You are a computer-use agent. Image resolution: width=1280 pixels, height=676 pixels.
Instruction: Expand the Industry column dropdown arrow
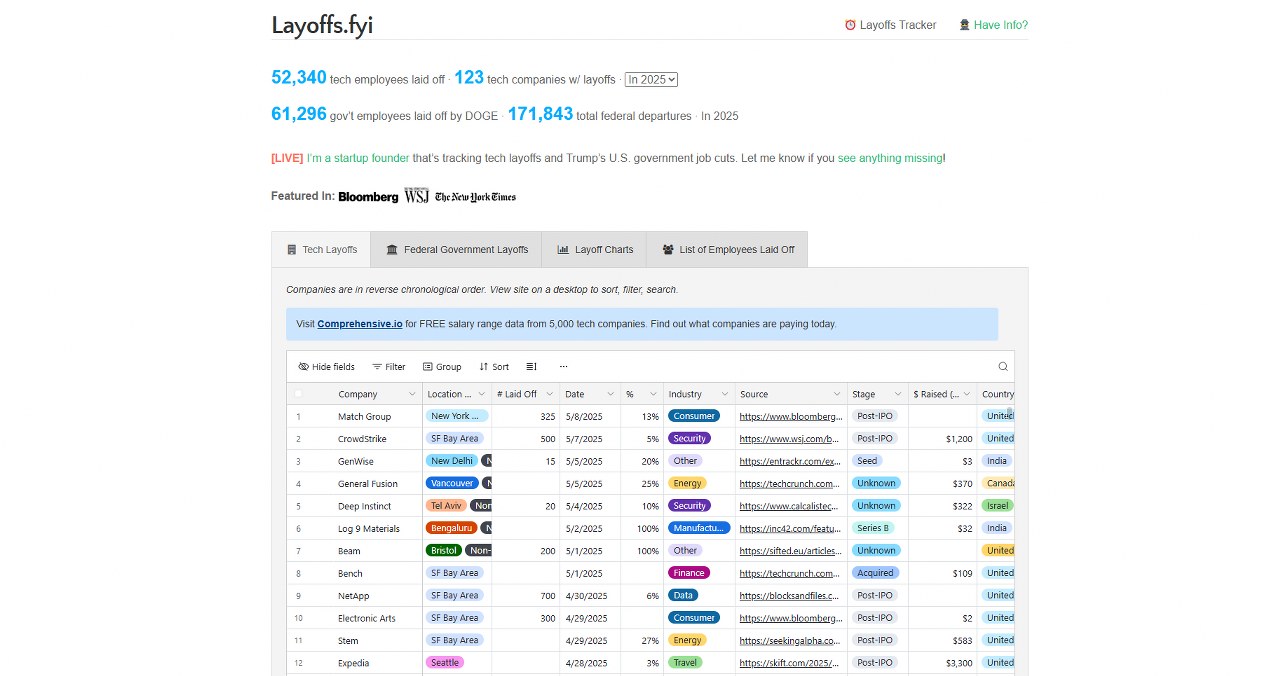click(725, 394)
